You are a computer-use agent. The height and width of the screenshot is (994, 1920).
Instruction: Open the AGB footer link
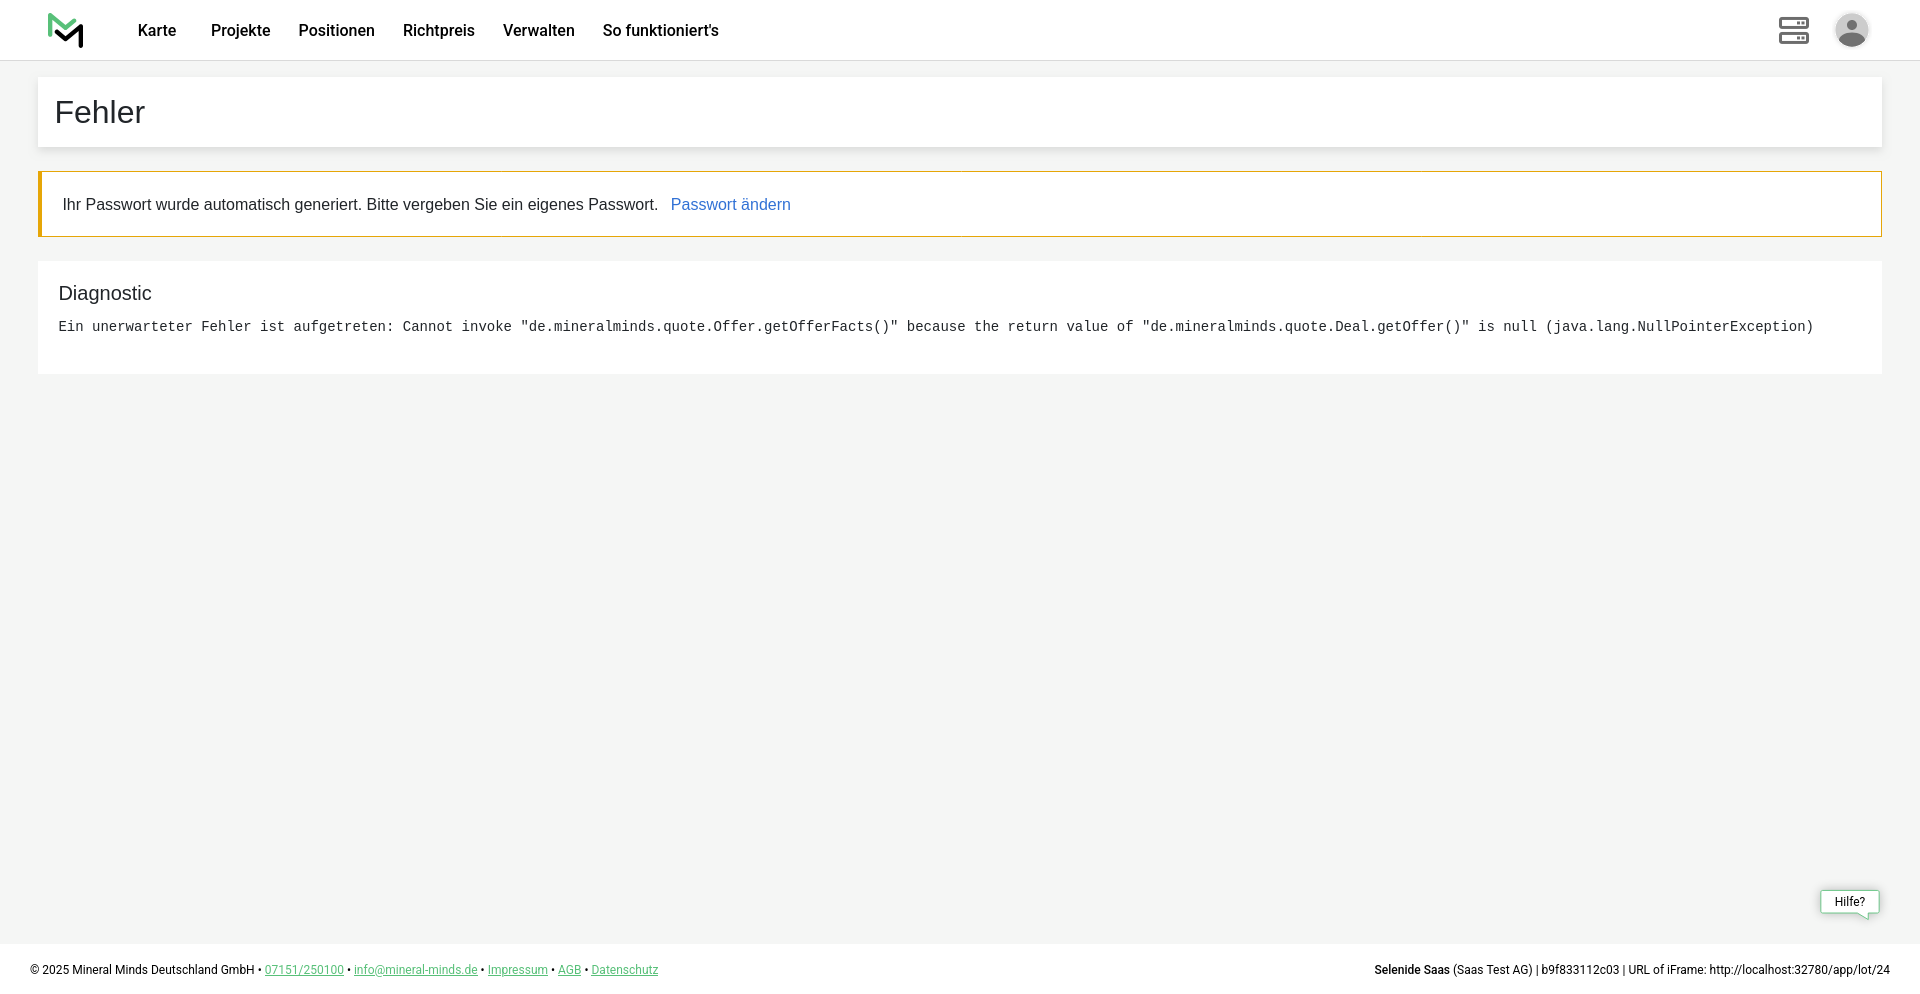point(569,970)
